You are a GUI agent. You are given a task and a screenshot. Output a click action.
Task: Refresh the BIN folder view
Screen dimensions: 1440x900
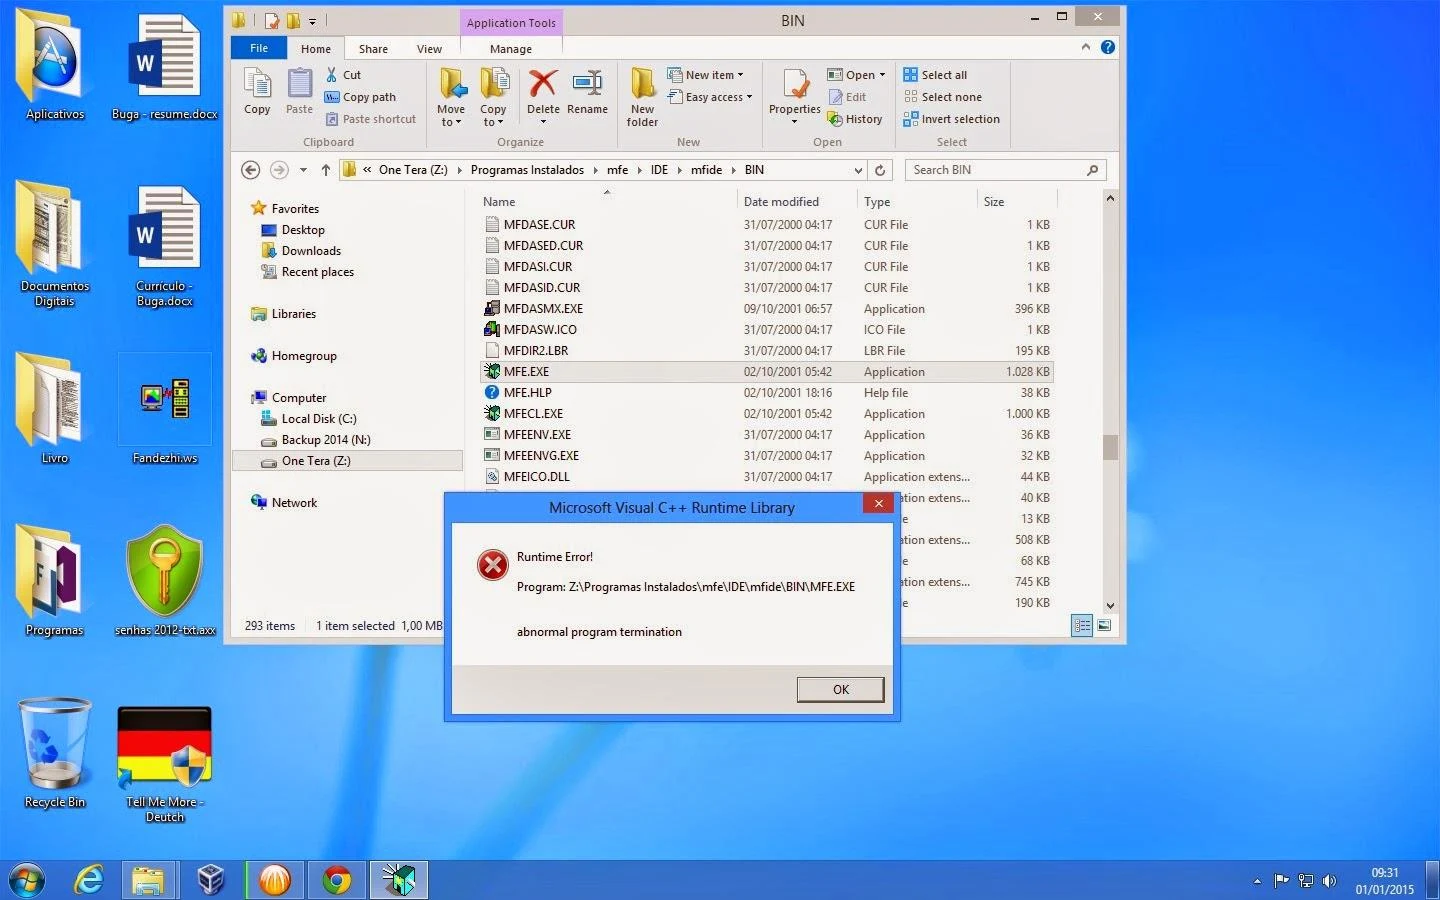click(x=880, y=170)
